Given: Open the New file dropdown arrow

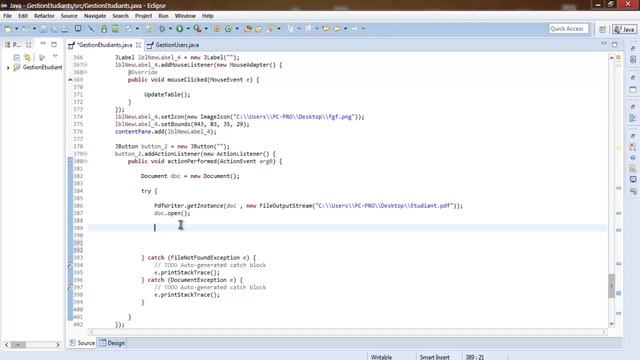Looking at the screenshot, I should point(16,29).
